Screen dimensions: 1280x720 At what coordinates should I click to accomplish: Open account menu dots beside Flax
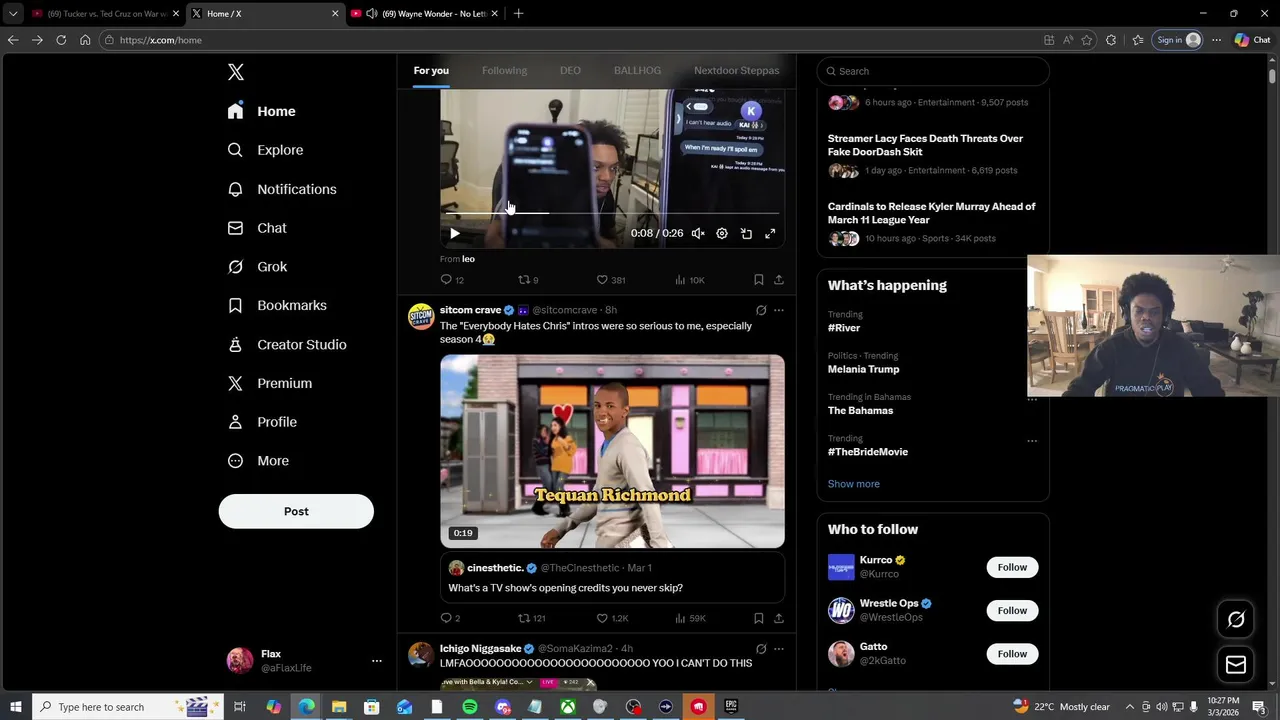[377, 661]
